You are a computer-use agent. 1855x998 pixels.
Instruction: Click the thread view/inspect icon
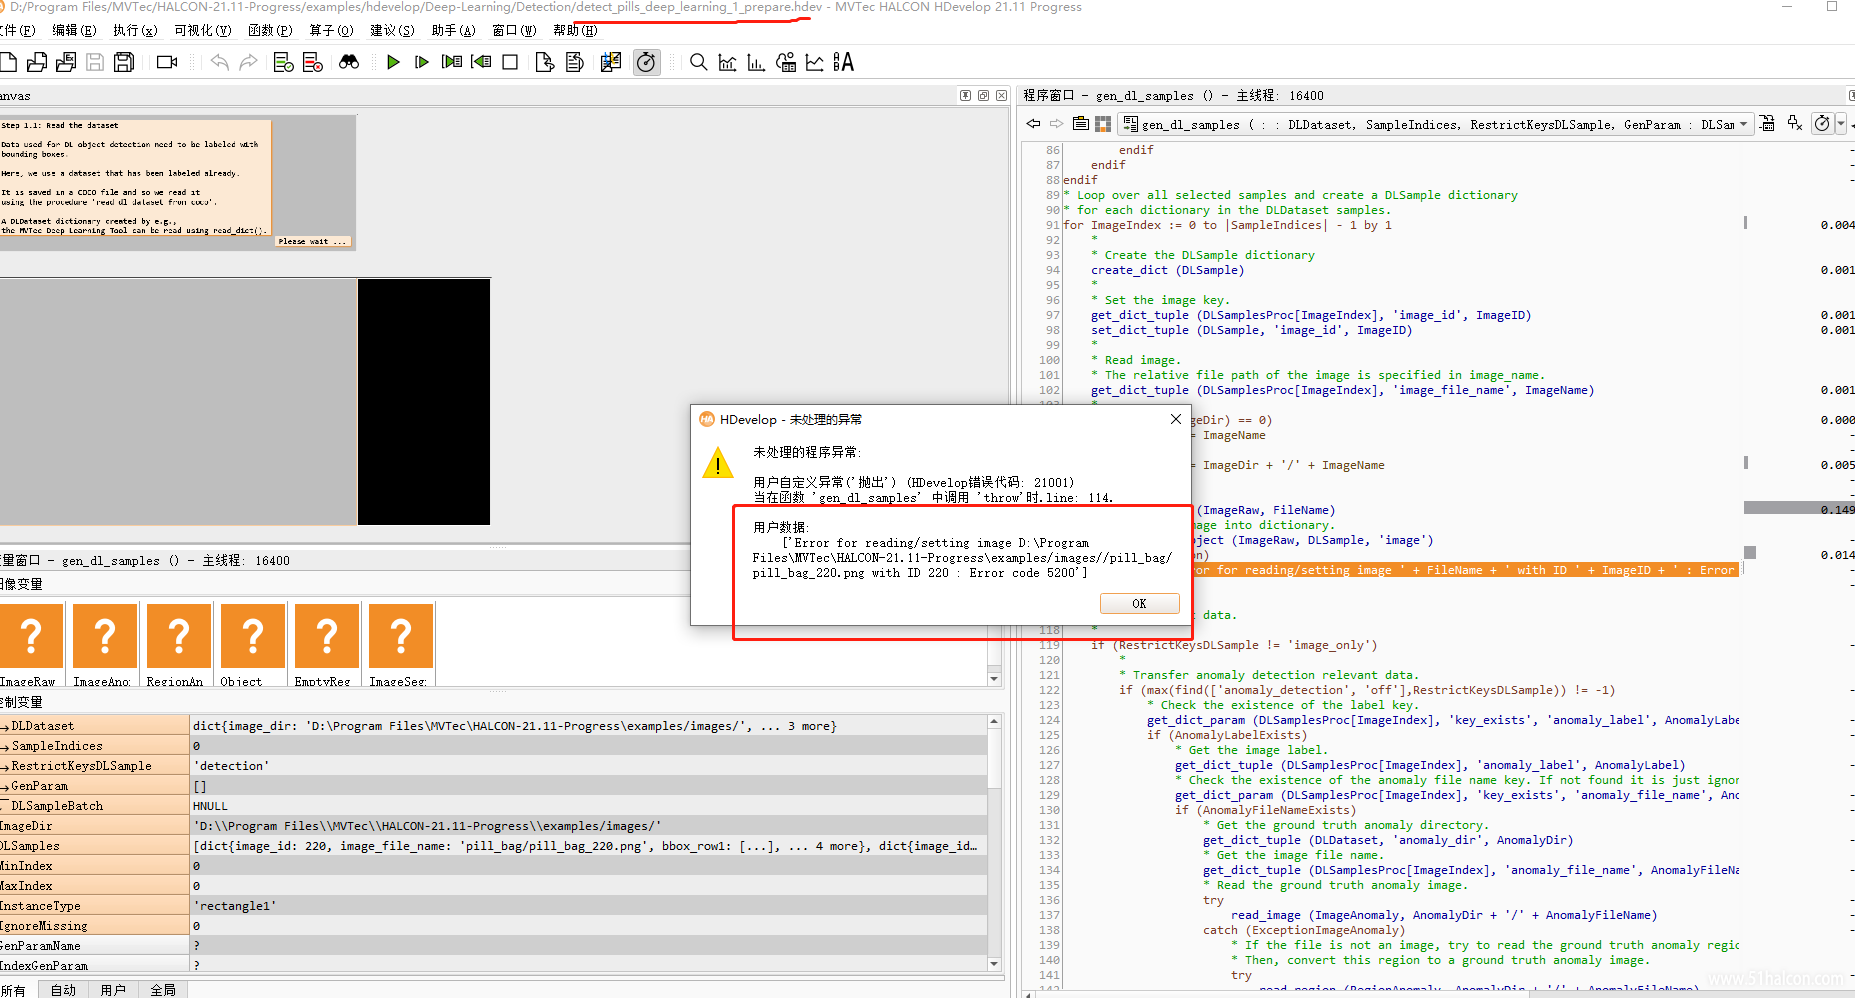(611, 62)
